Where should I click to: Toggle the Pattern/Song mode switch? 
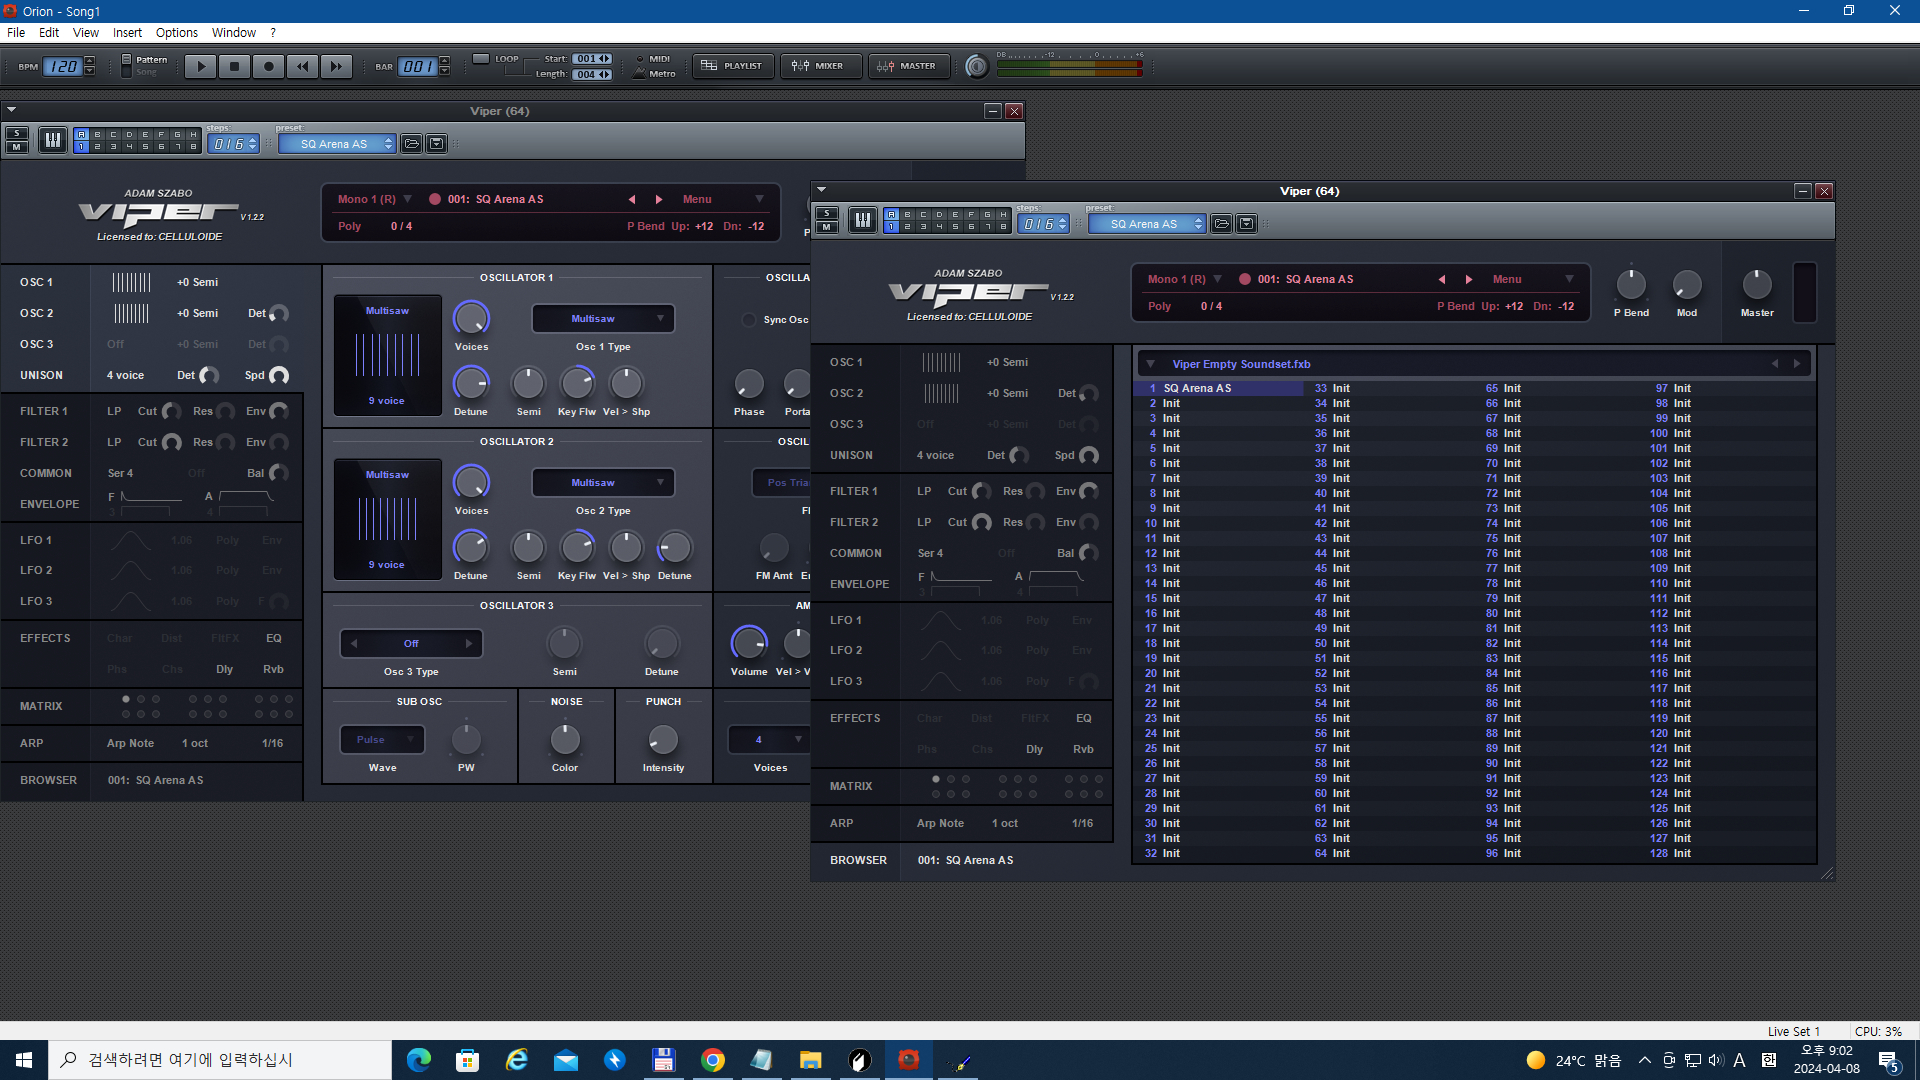pyautogui.click(x=126, y=66)
